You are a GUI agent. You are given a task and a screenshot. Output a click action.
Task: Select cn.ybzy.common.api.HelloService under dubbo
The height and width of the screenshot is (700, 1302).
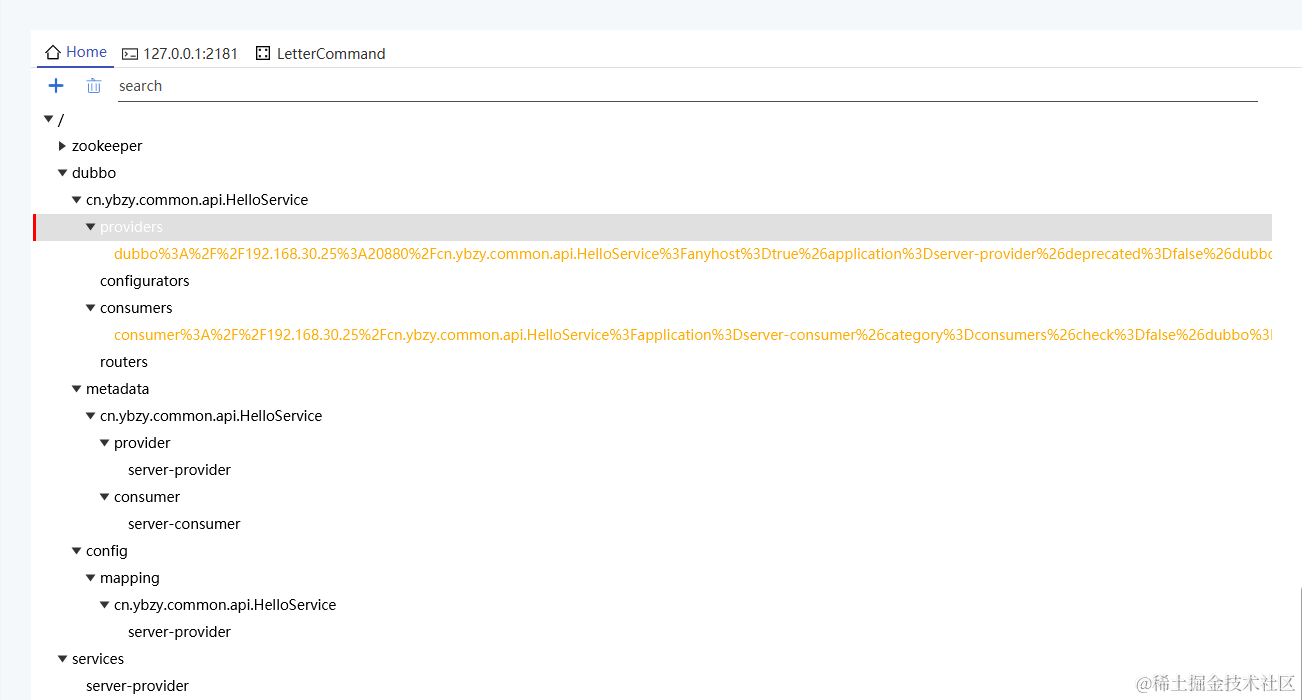197,200
